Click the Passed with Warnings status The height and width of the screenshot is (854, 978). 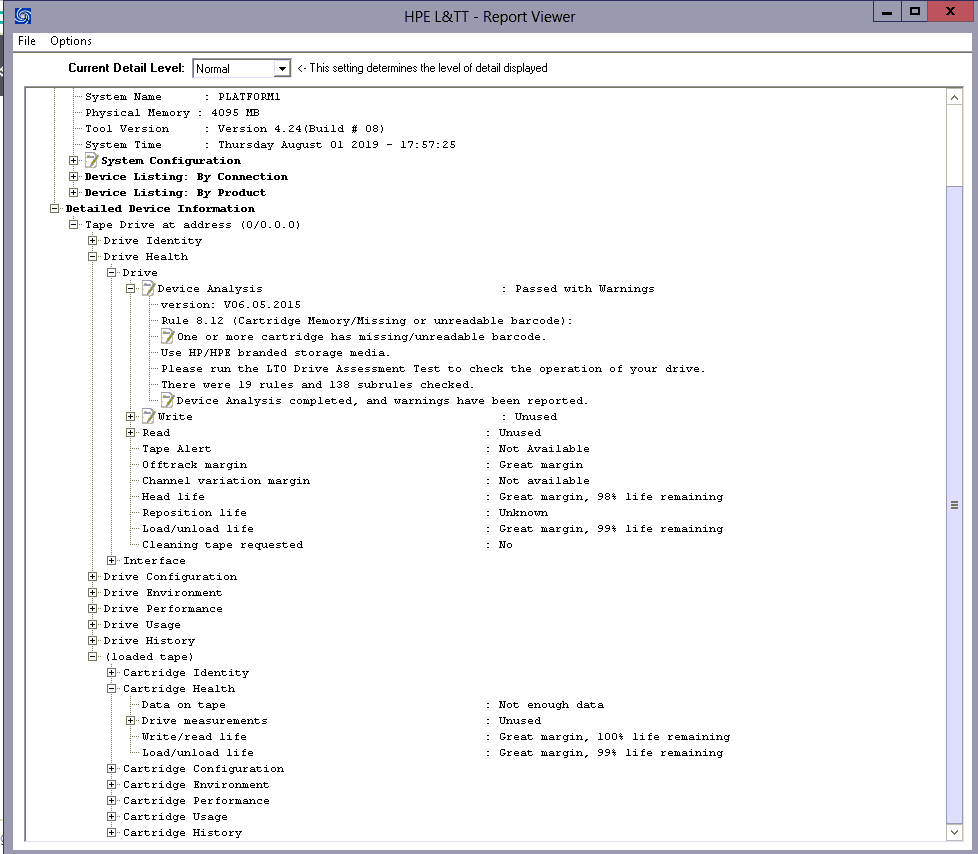click(x=584, y=288)
